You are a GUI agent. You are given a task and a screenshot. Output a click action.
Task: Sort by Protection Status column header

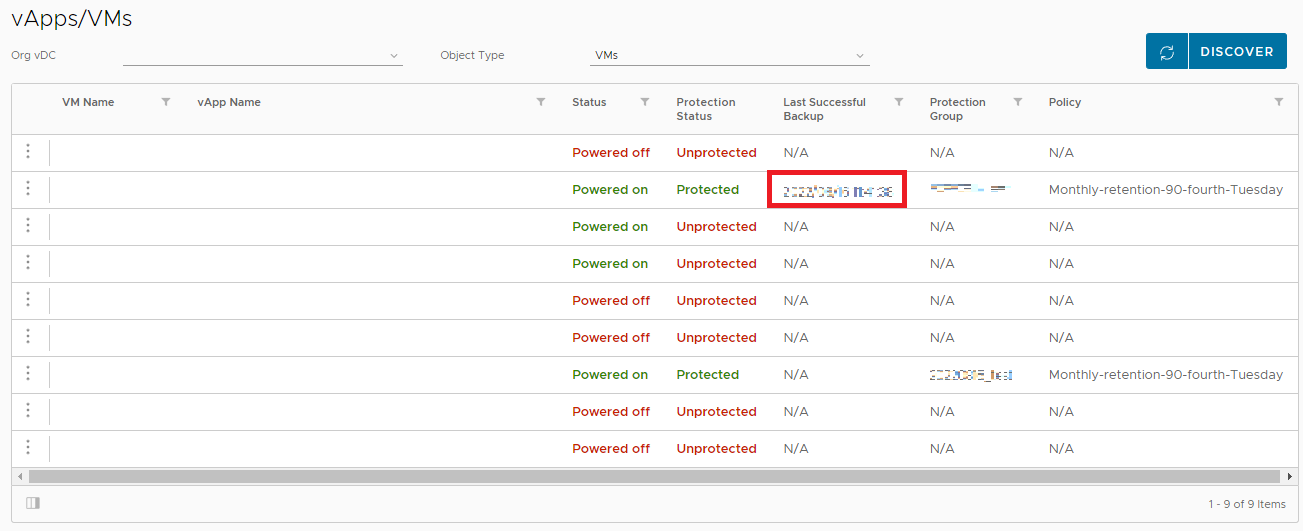pos(705,109)
